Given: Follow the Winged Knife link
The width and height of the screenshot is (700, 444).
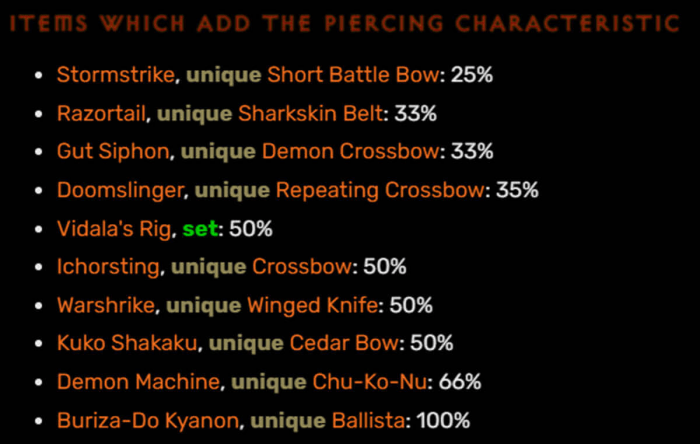Looking at the screenshot, I should [312, 305].
